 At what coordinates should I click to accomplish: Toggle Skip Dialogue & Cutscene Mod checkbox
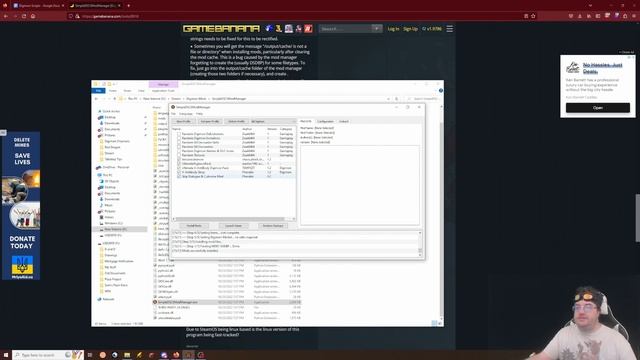point(179,176)
